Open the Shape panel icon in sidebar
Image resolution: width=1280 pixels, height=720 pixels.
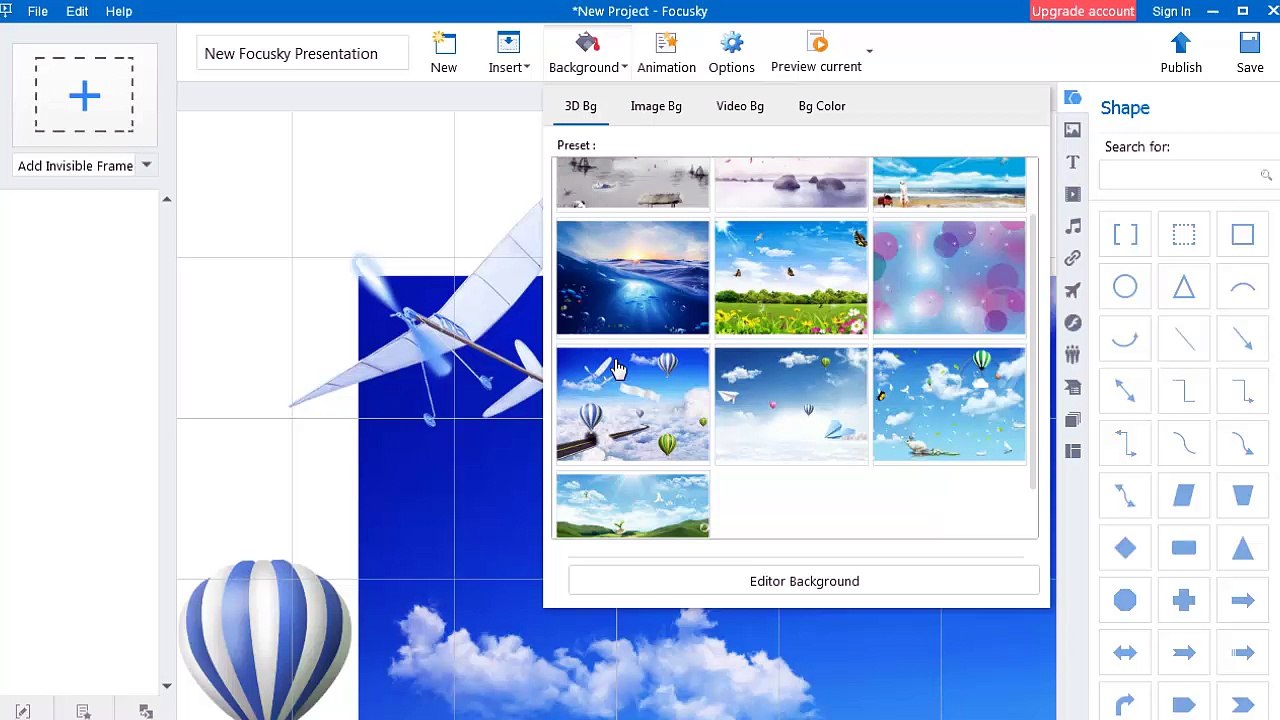click(1073, 97)
